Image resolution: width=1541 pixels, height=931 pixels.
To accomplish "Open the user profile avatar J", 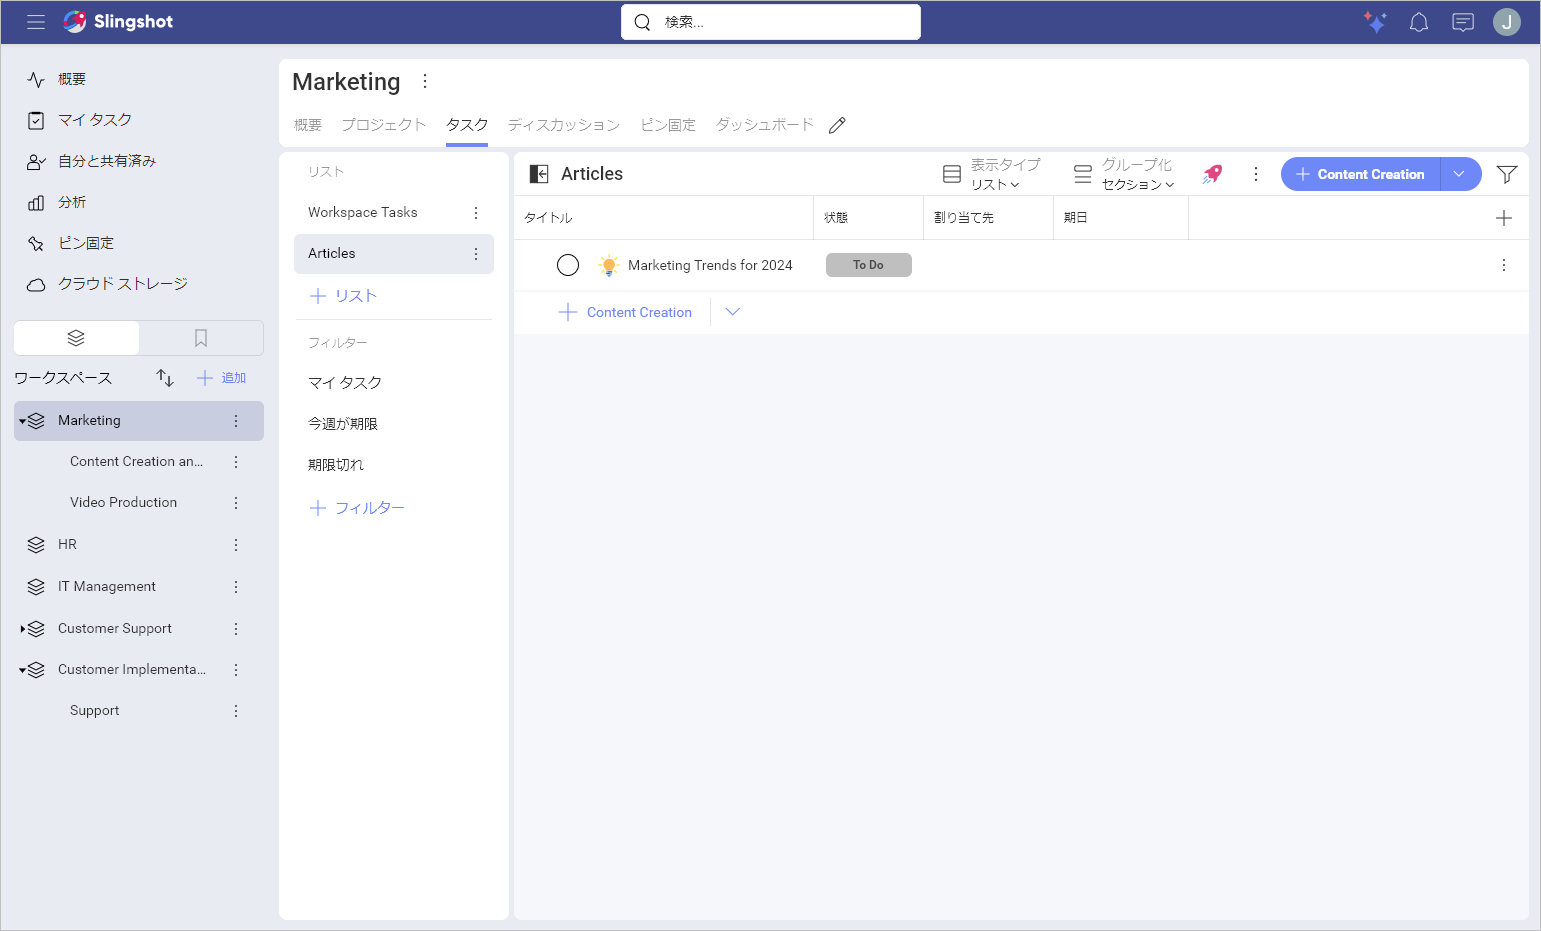I will 1507,22.
